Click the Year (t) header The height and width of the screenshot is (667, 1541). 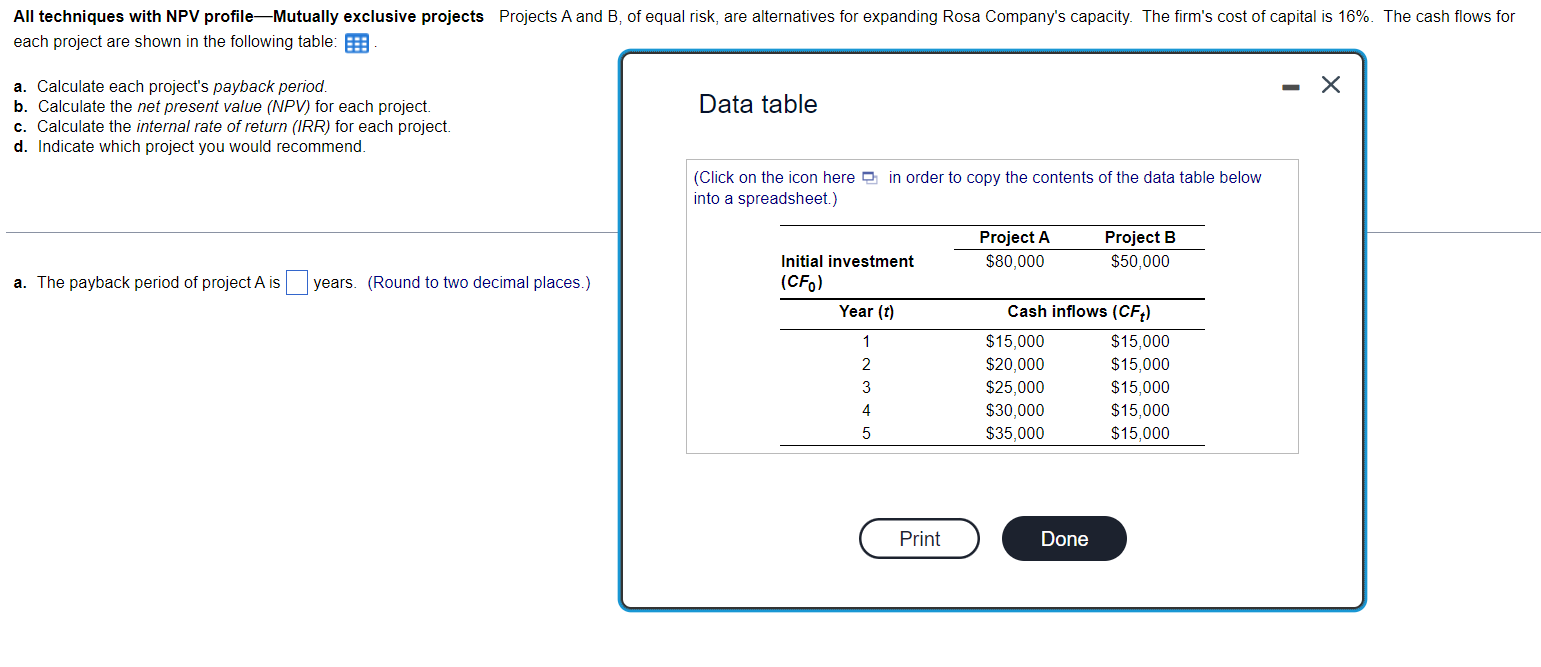click(x=866, y=311)
